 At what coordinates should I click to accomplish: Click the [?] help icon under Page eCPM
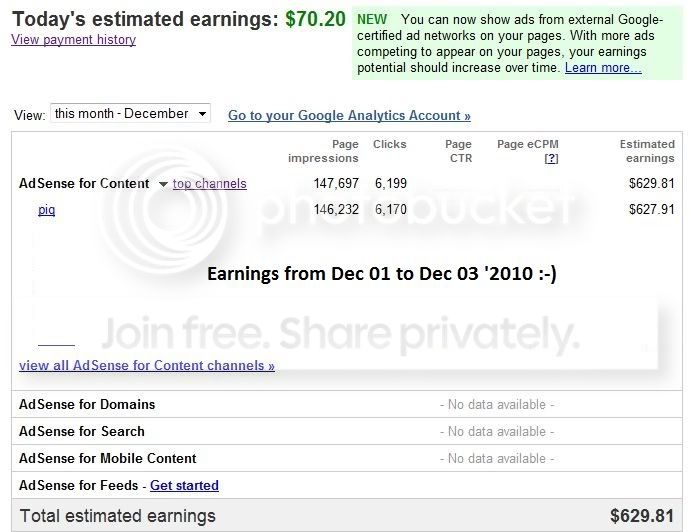pos(550,159)
